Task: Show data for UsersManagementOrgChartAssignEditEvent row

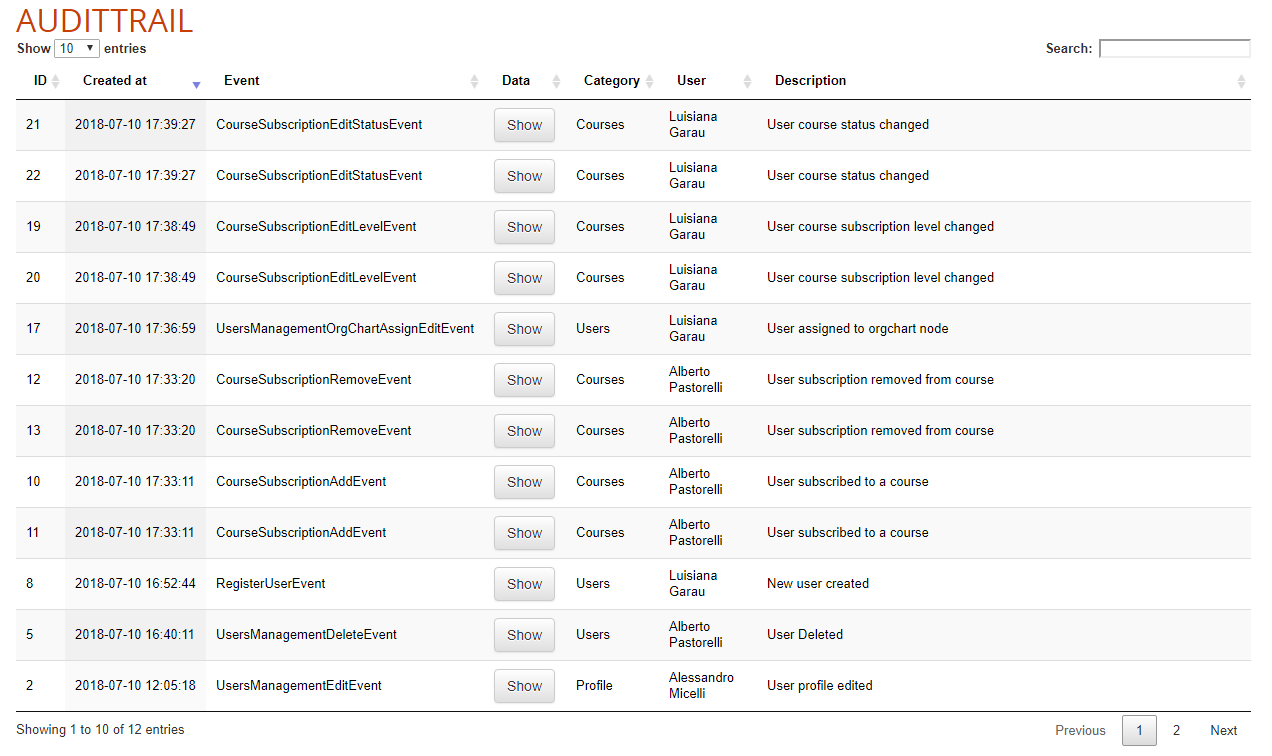Action: (524, 329)
